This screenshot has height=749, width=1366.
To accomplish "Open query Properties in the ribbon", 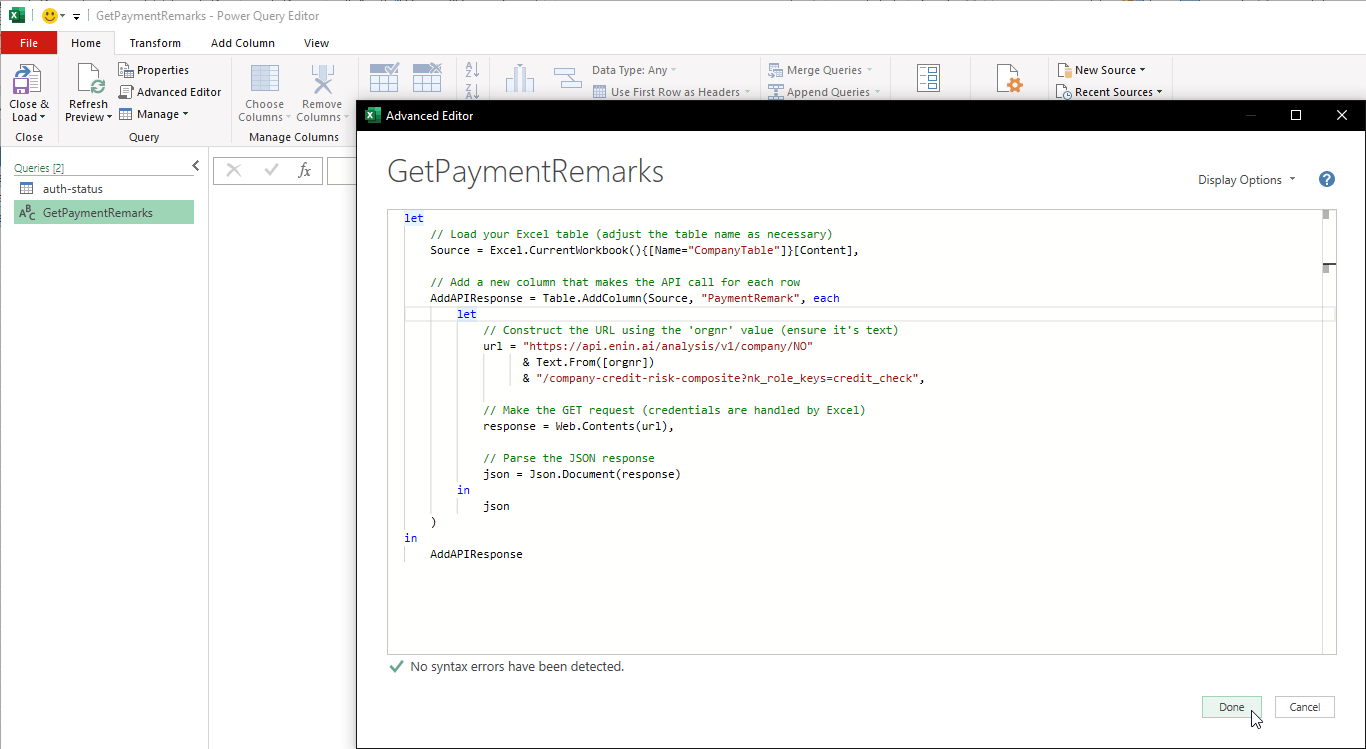I will tap(154, 70).
